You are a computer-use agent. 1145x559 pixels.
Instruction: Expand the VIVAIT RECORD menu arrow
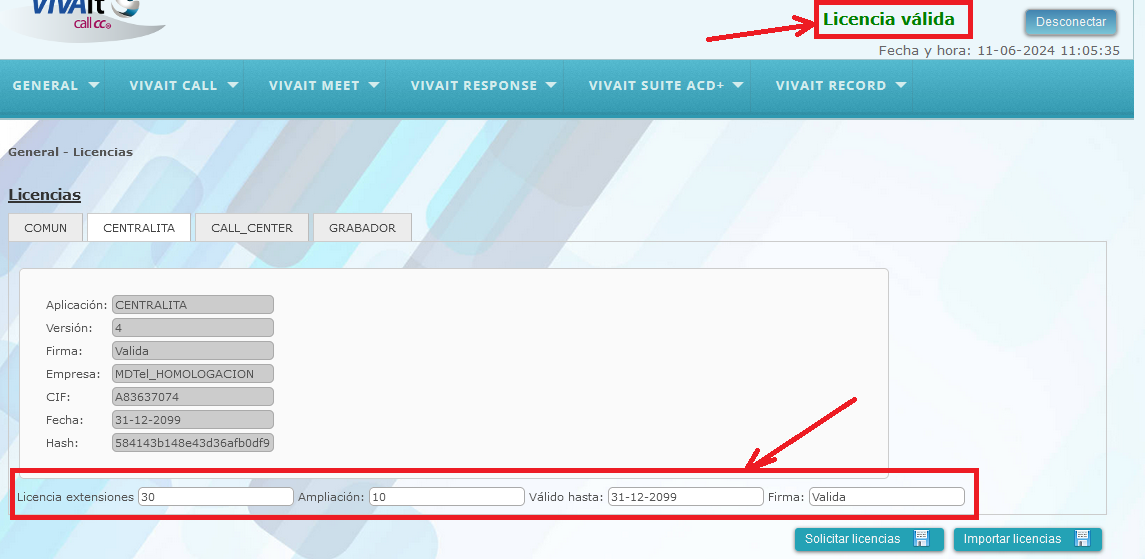tap(900, 85)
